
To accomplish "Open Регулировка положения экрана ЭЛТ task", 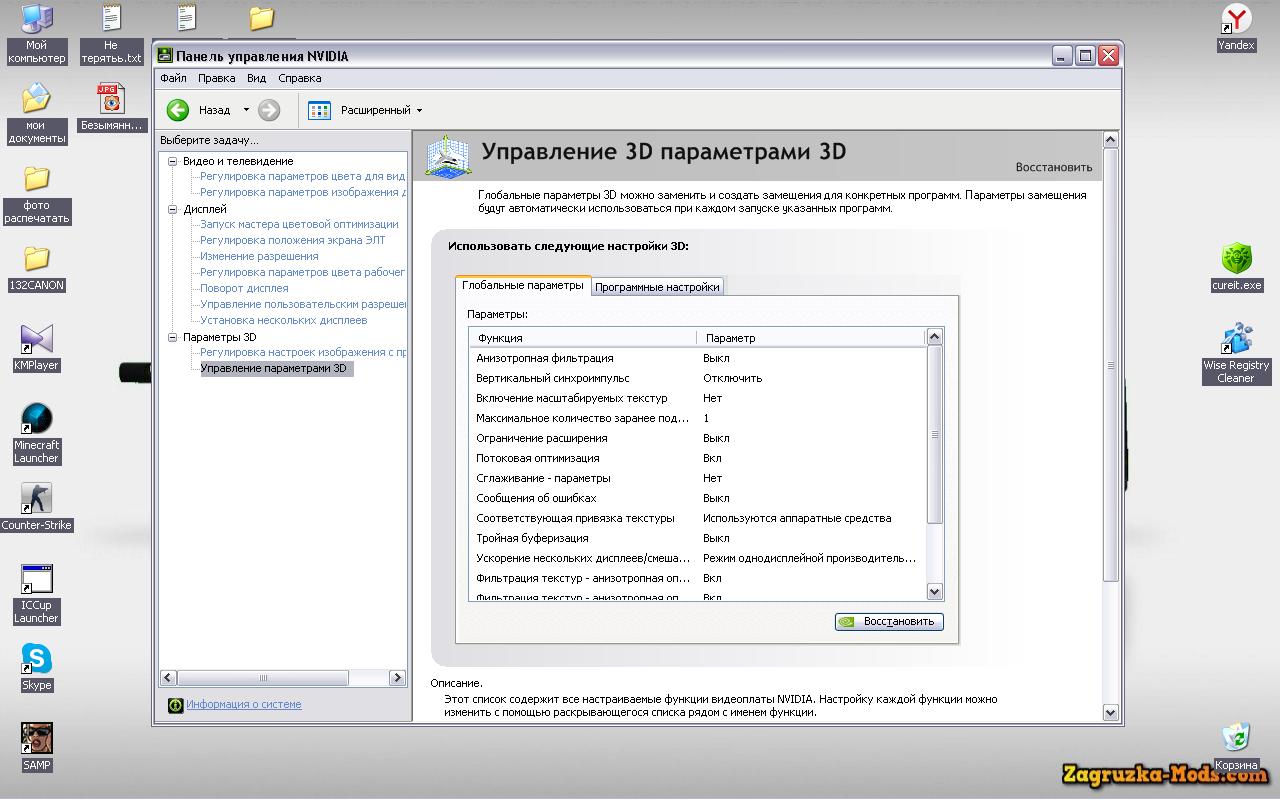I will tap(292, 240).
